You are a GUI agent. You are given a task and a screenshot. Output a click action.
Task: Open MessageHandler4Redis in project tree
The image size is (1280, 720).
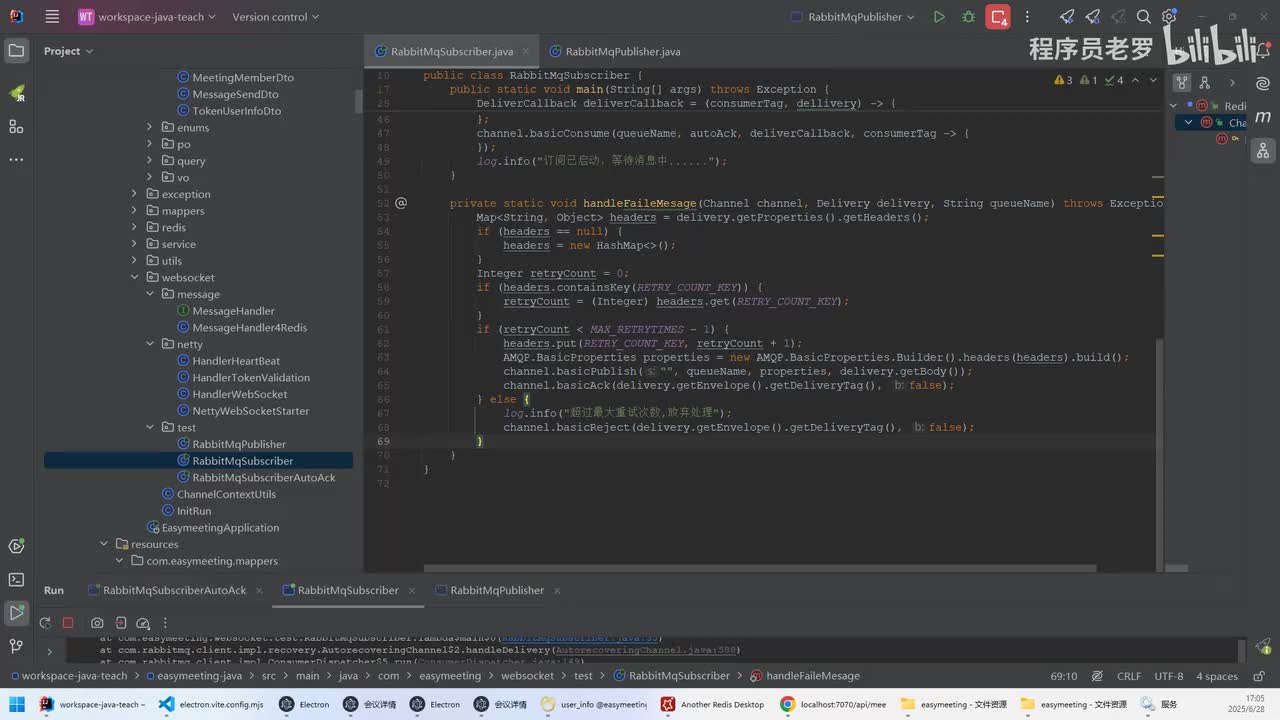click(x=249, y=328)
